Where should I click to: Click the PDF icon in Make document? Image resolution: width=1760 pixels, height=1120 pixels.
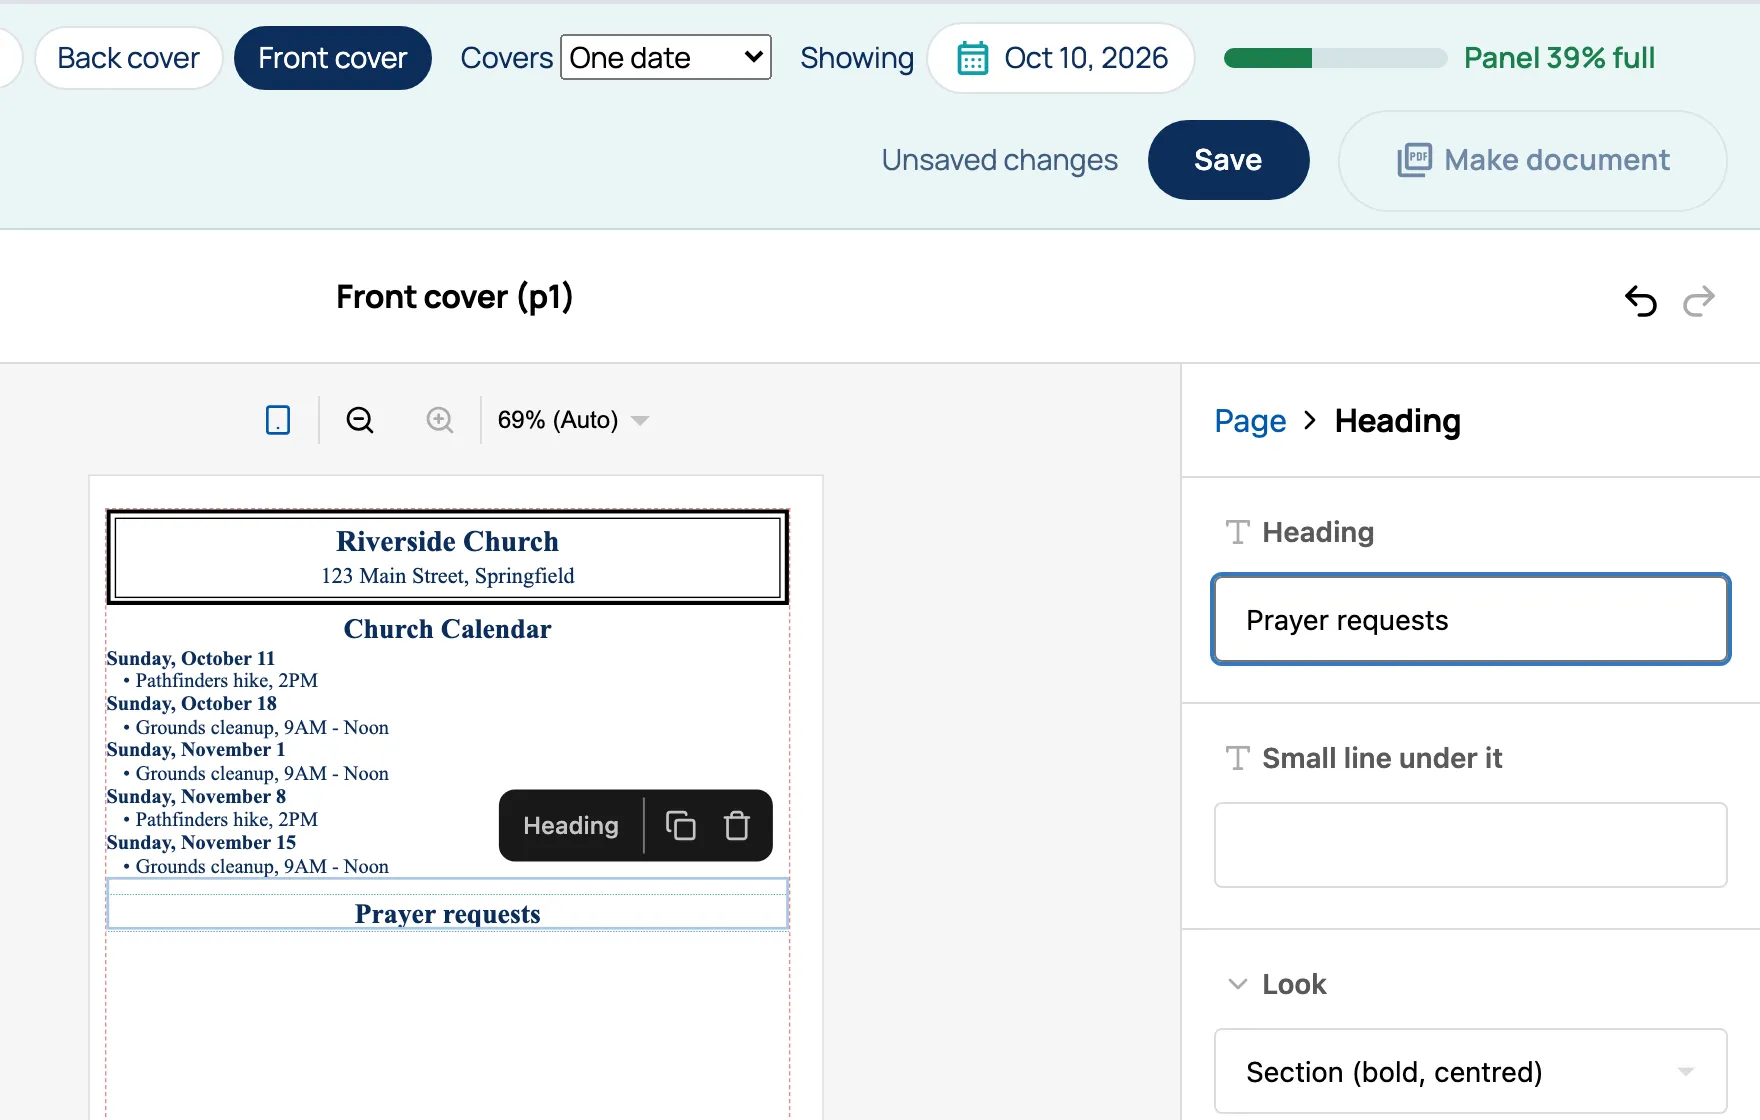click(x=1414, y=160)
